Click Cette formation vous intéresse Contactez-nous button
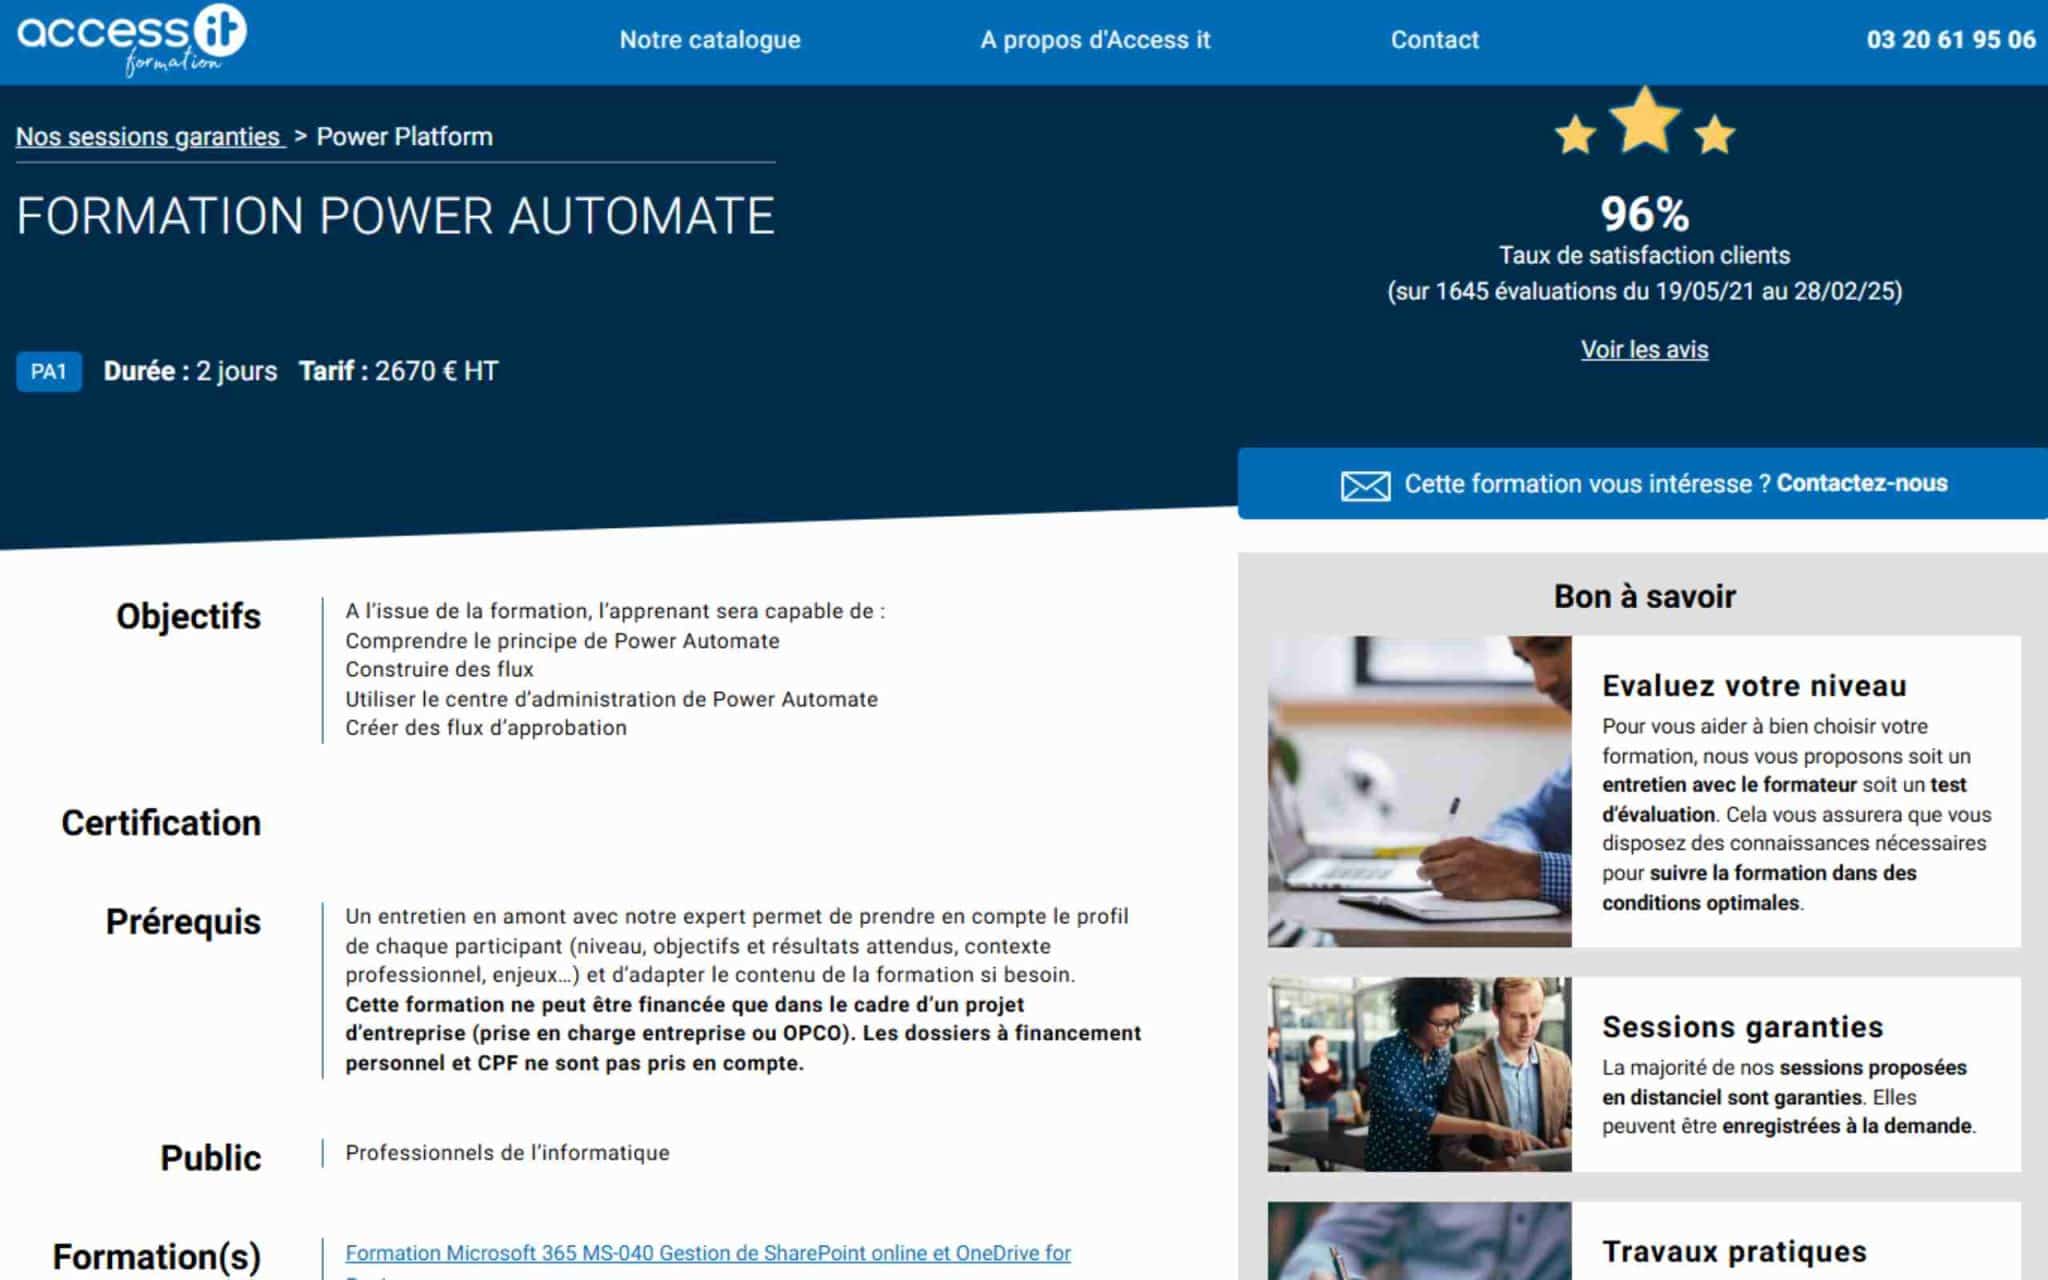This screenshot has height=1280, width=2048. (x=1643, y=484)
